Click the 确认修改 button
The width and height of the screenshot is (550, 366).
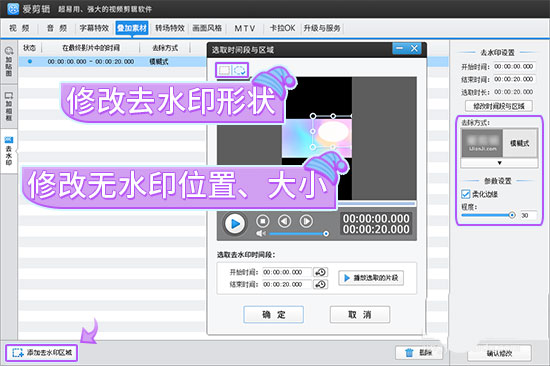pyautogui.click(x=499, y=353)
